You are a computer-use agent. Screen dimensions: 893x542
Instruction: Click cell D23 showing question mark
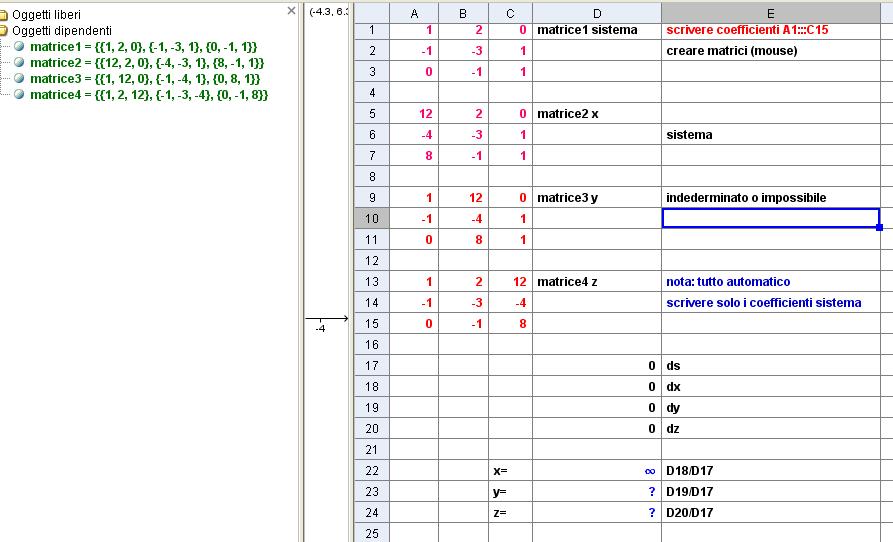[x=597, y=492]
